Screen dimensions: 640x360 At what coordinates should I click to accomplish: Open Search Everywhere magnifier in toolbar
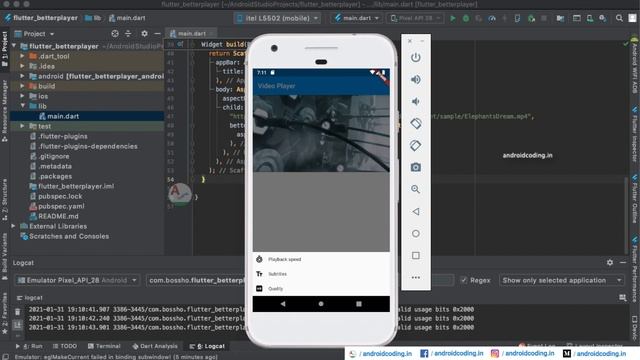tap(619, 18)
